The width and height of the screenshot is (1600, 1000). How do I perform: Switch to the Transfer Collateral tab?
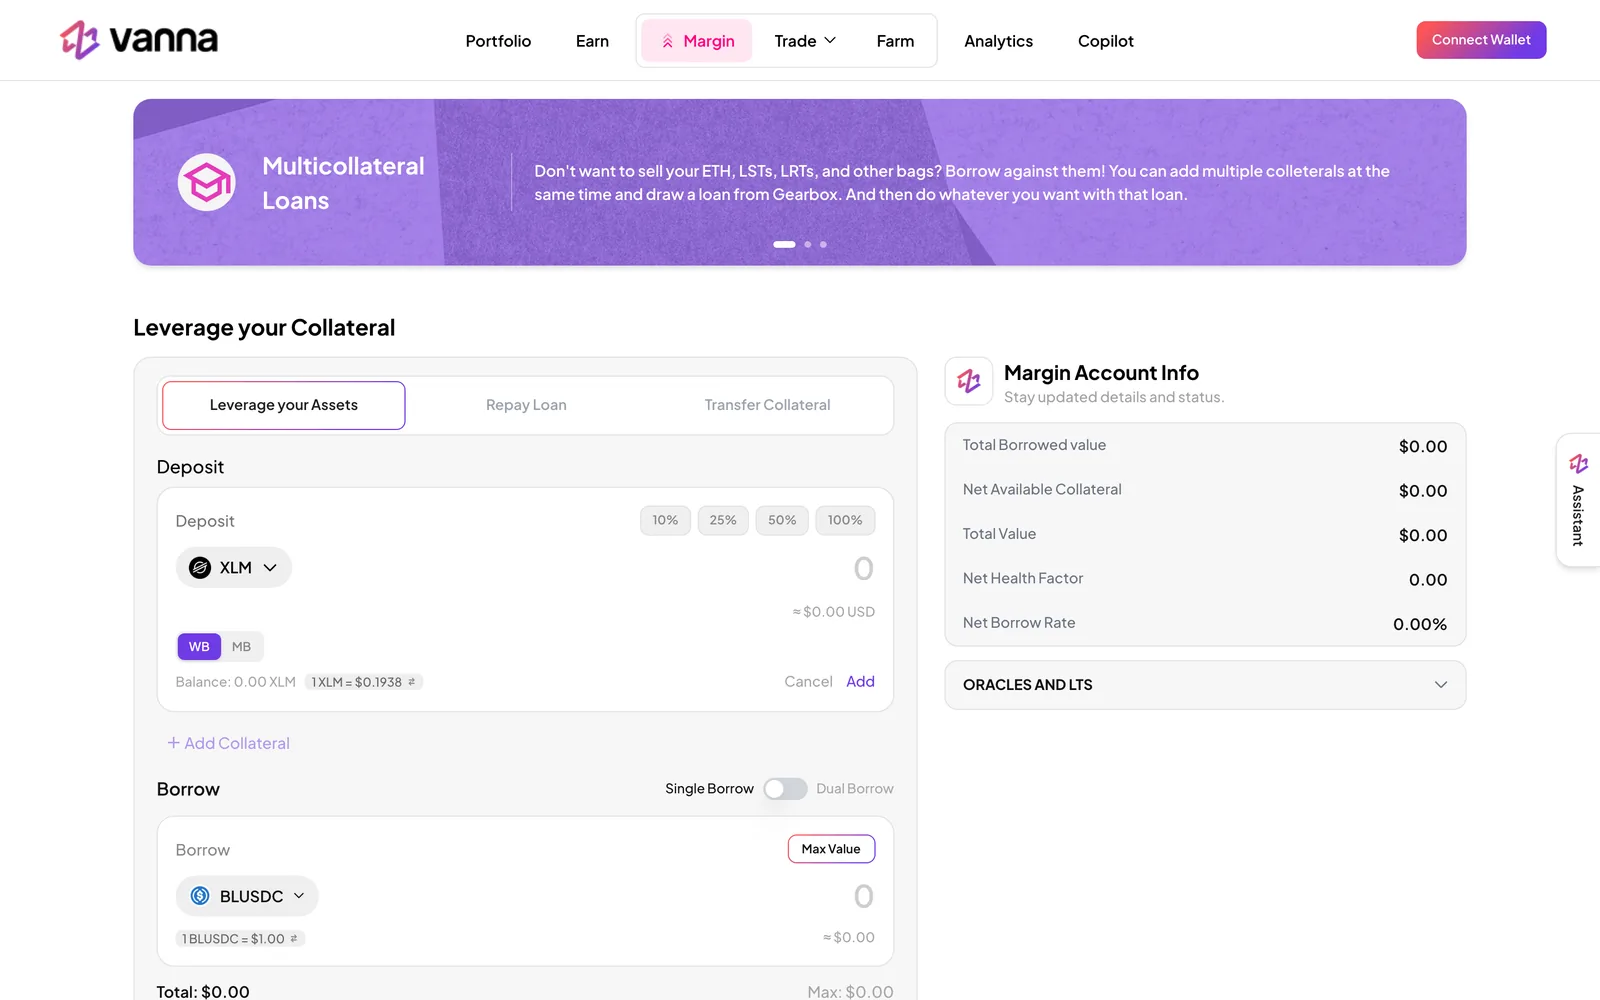(767, 405)
